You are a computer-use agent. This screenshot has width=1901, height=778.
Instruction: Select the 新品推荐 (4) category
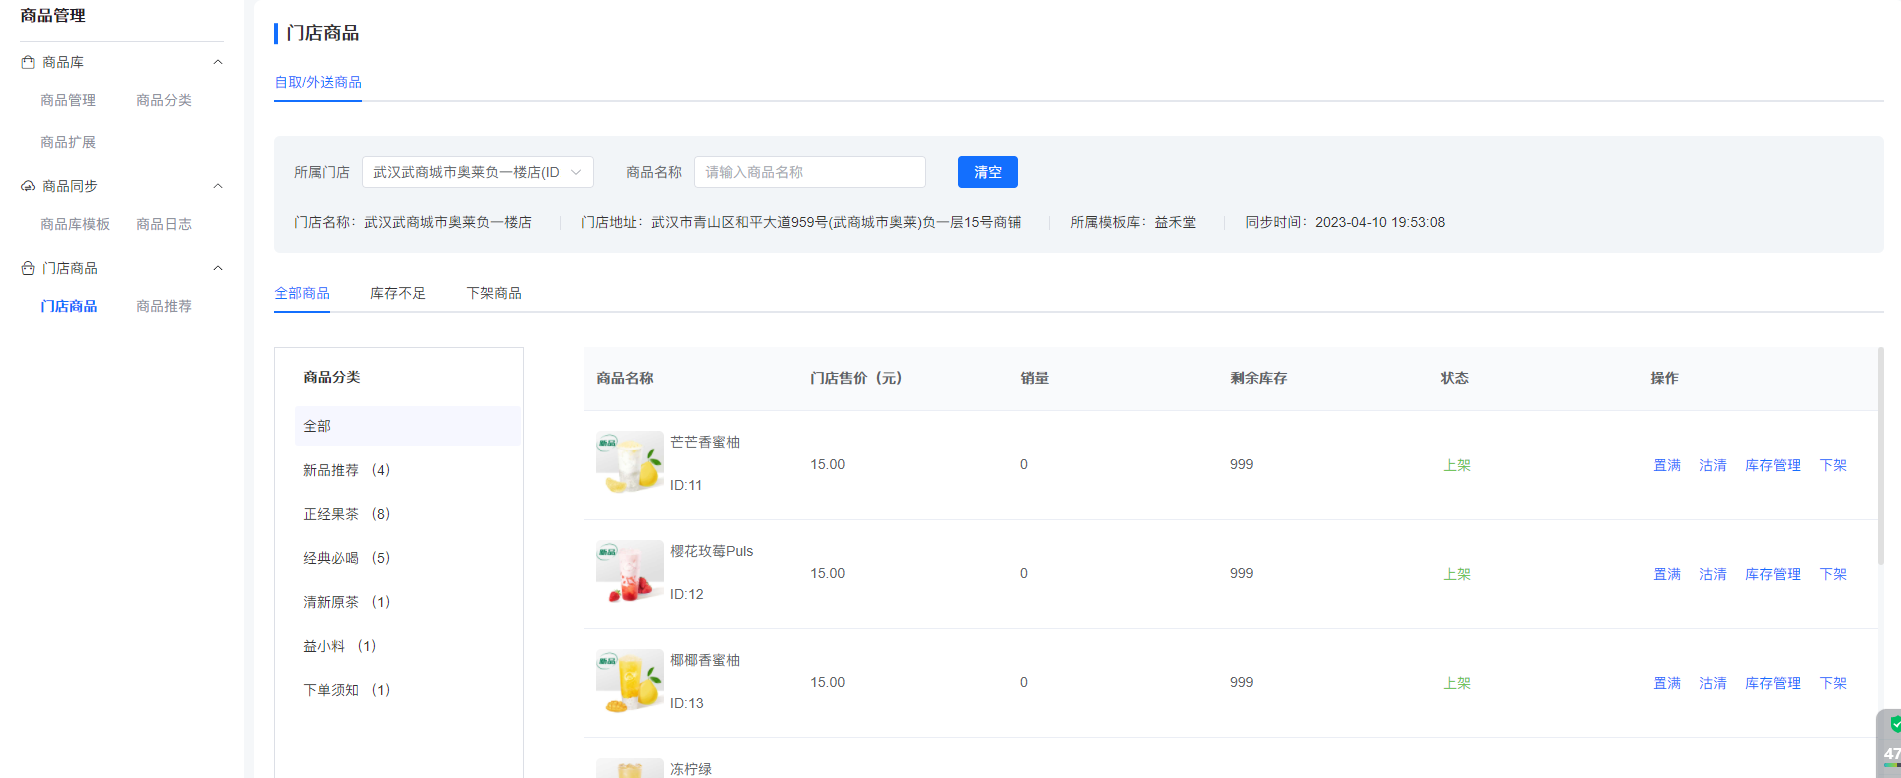point(347,470)
